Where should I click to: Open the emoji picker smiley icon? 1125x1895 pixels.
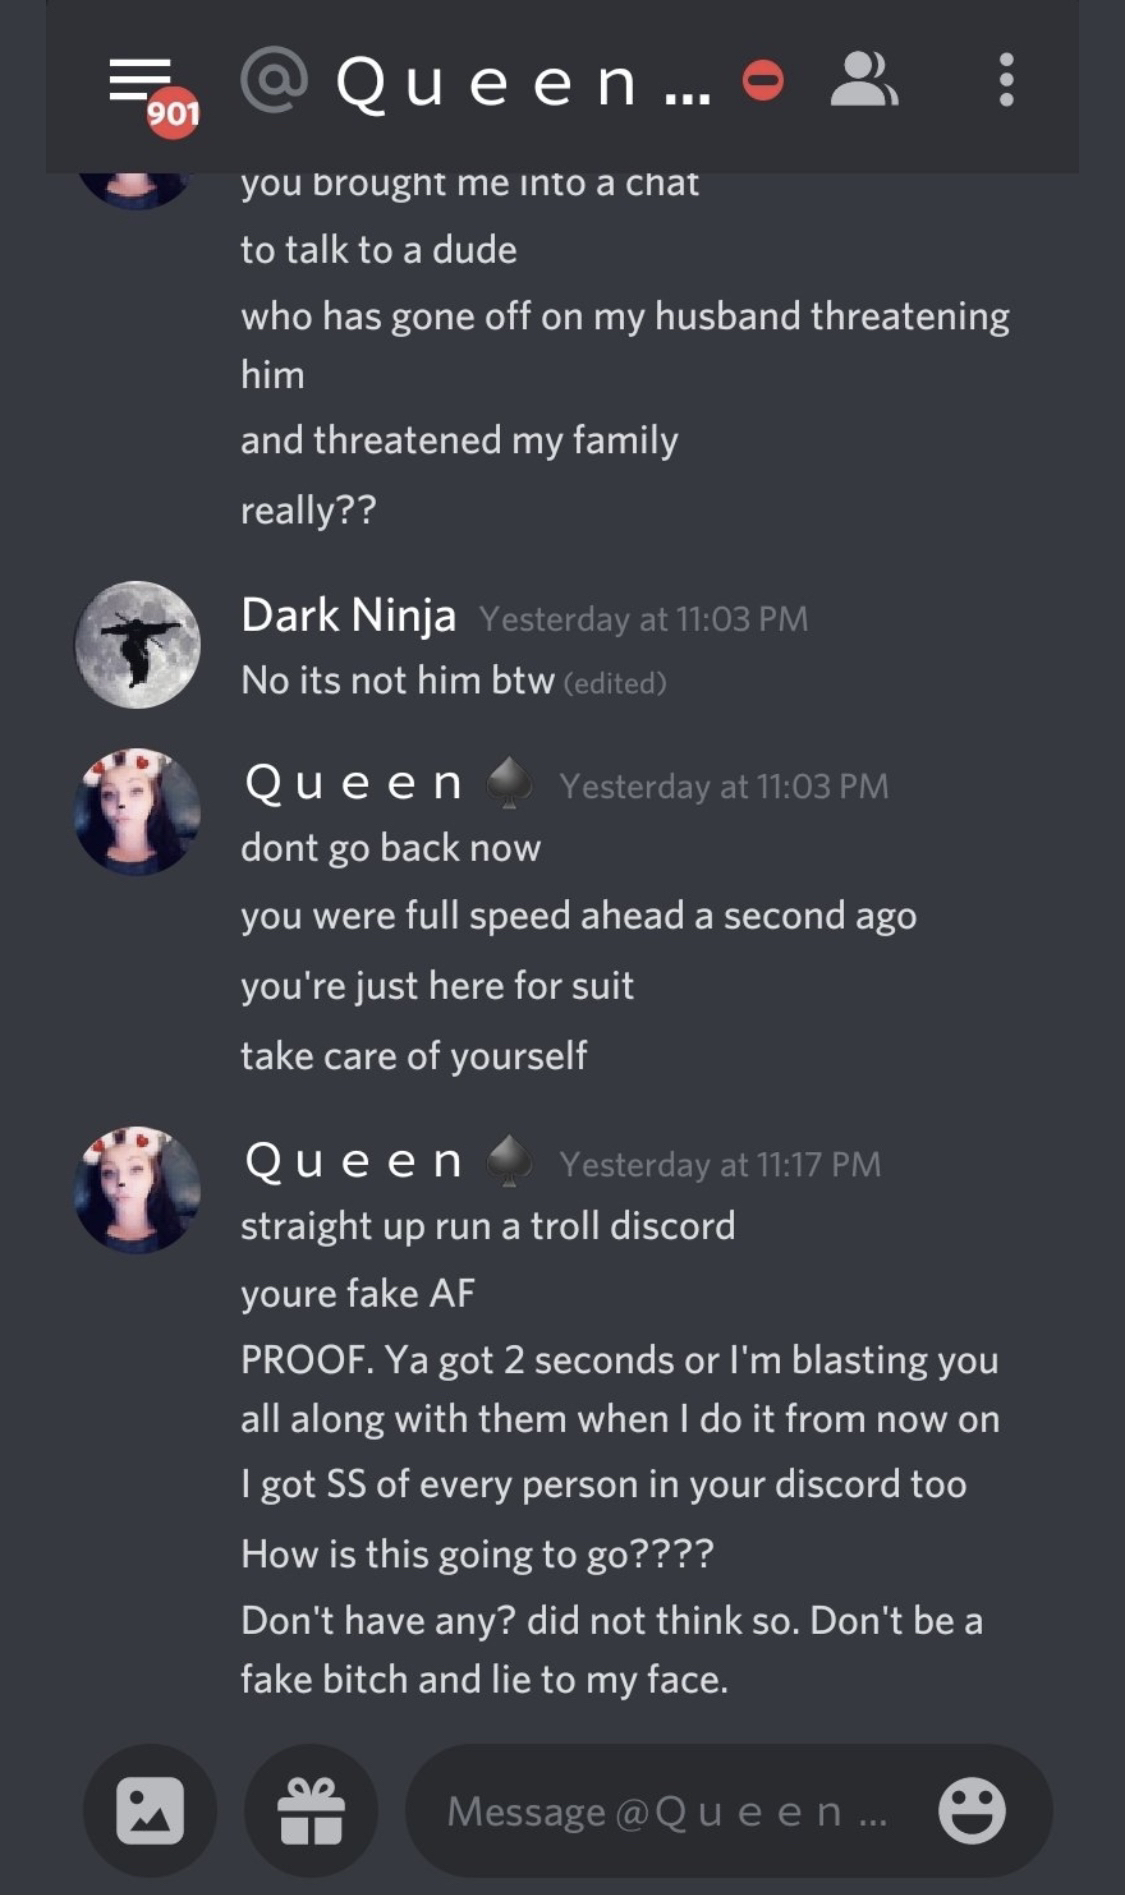coord(971,1810)
